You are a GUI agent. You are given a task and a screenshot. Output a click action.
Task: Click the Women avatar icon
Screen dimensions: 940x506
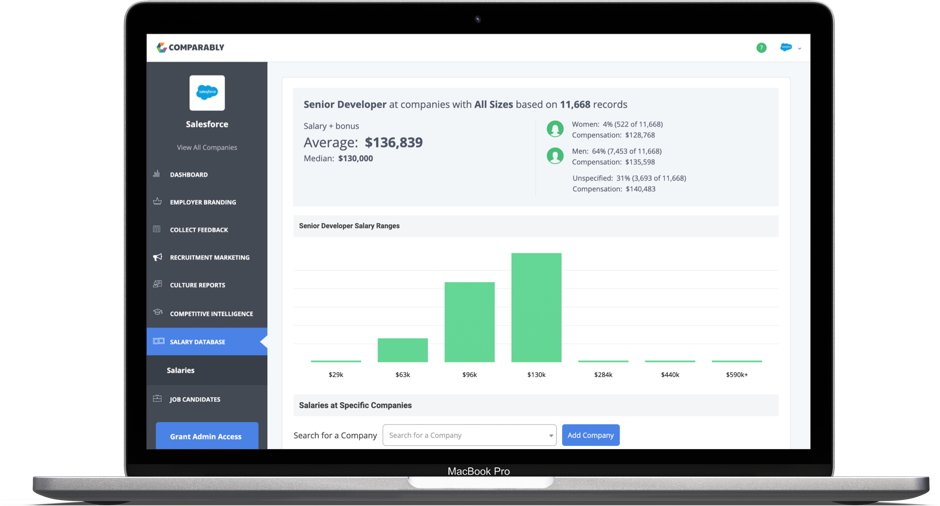click(555, 129)
